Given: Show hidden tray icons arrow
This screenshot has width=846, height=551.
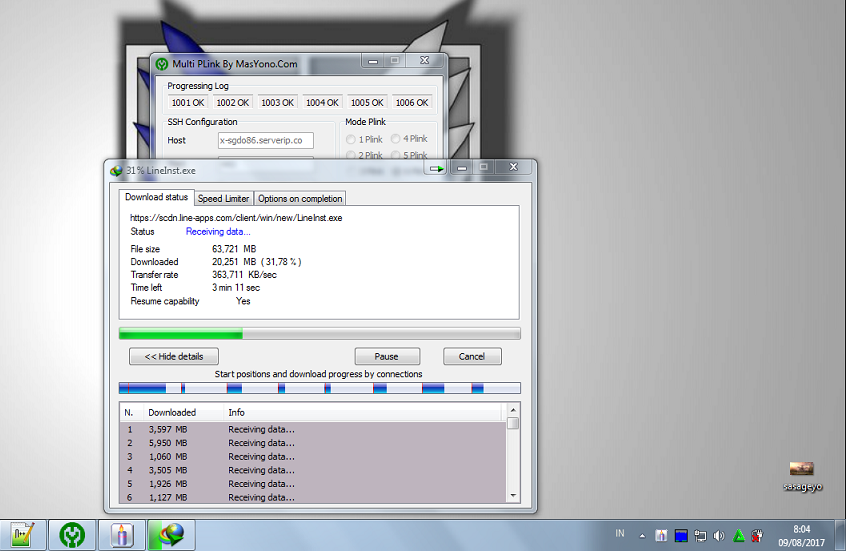Looking at the screenshot, I should click(x=642, y=536).
